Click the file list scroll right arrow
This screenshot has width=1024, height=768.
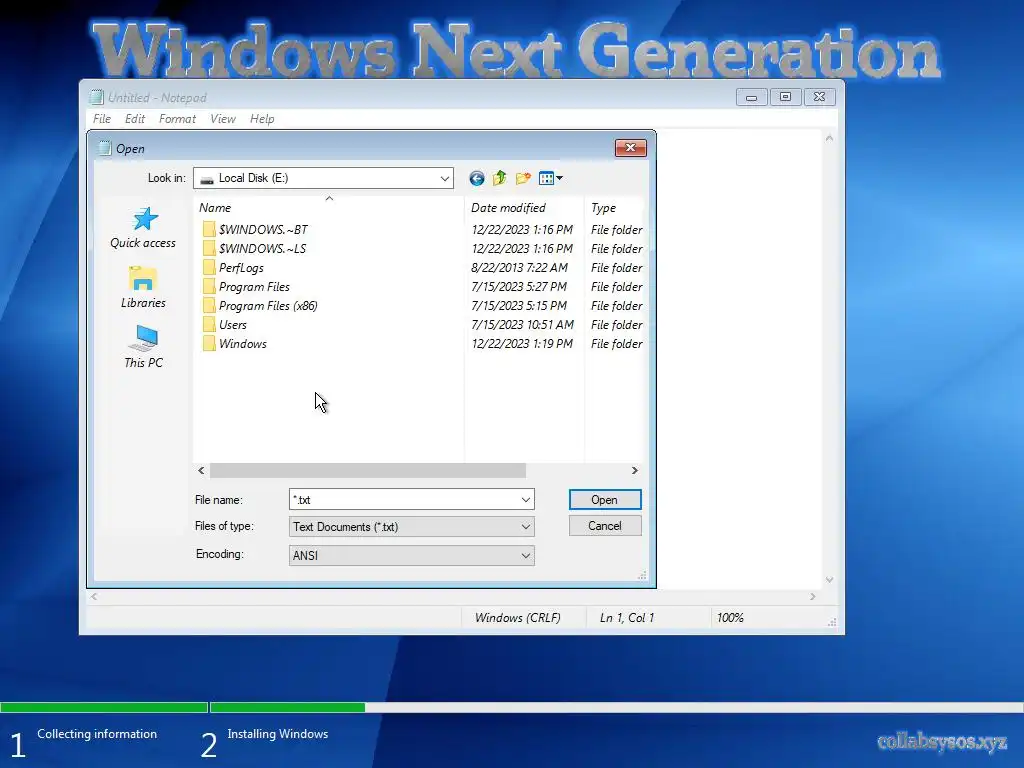point(634,470)
